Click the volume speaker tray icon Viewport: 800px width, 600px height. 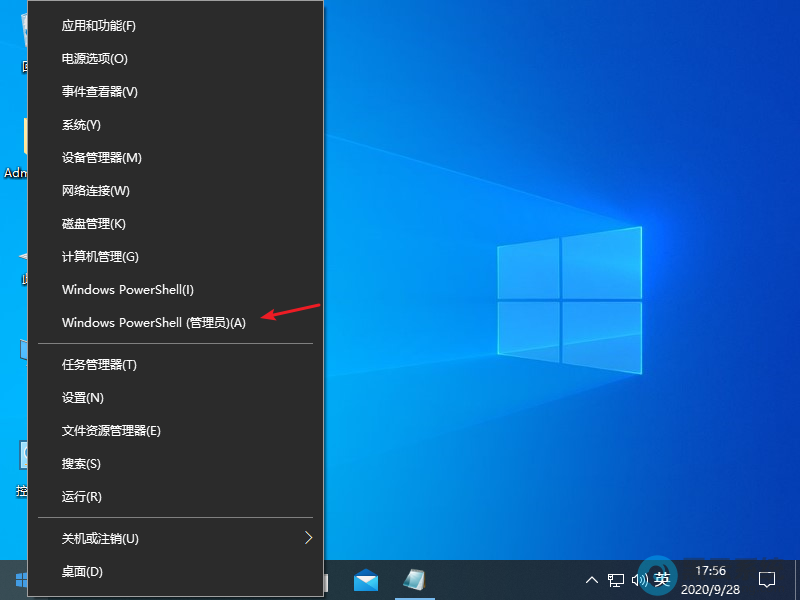click(638, 580)
